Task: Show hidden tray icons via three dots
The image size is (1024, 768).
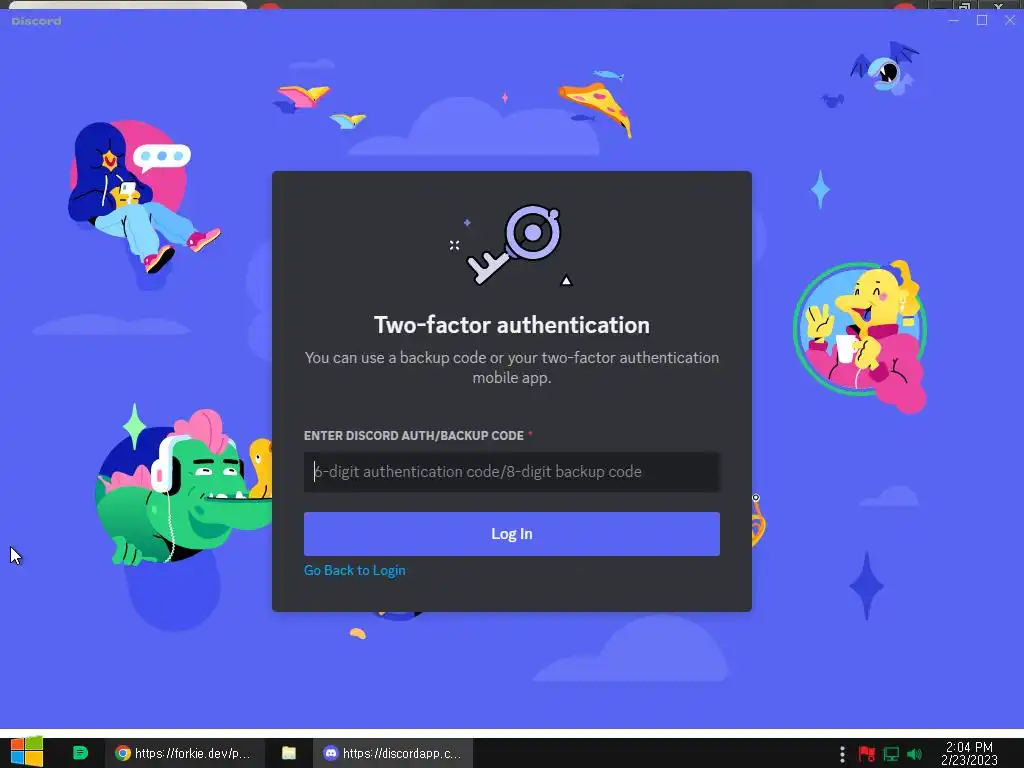Action: coord(842,754)
